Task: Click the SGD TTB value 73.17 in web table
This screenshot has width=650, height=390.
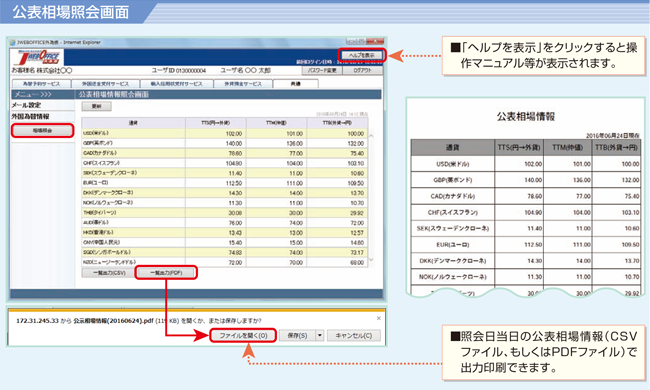Action: coord(357,253)
